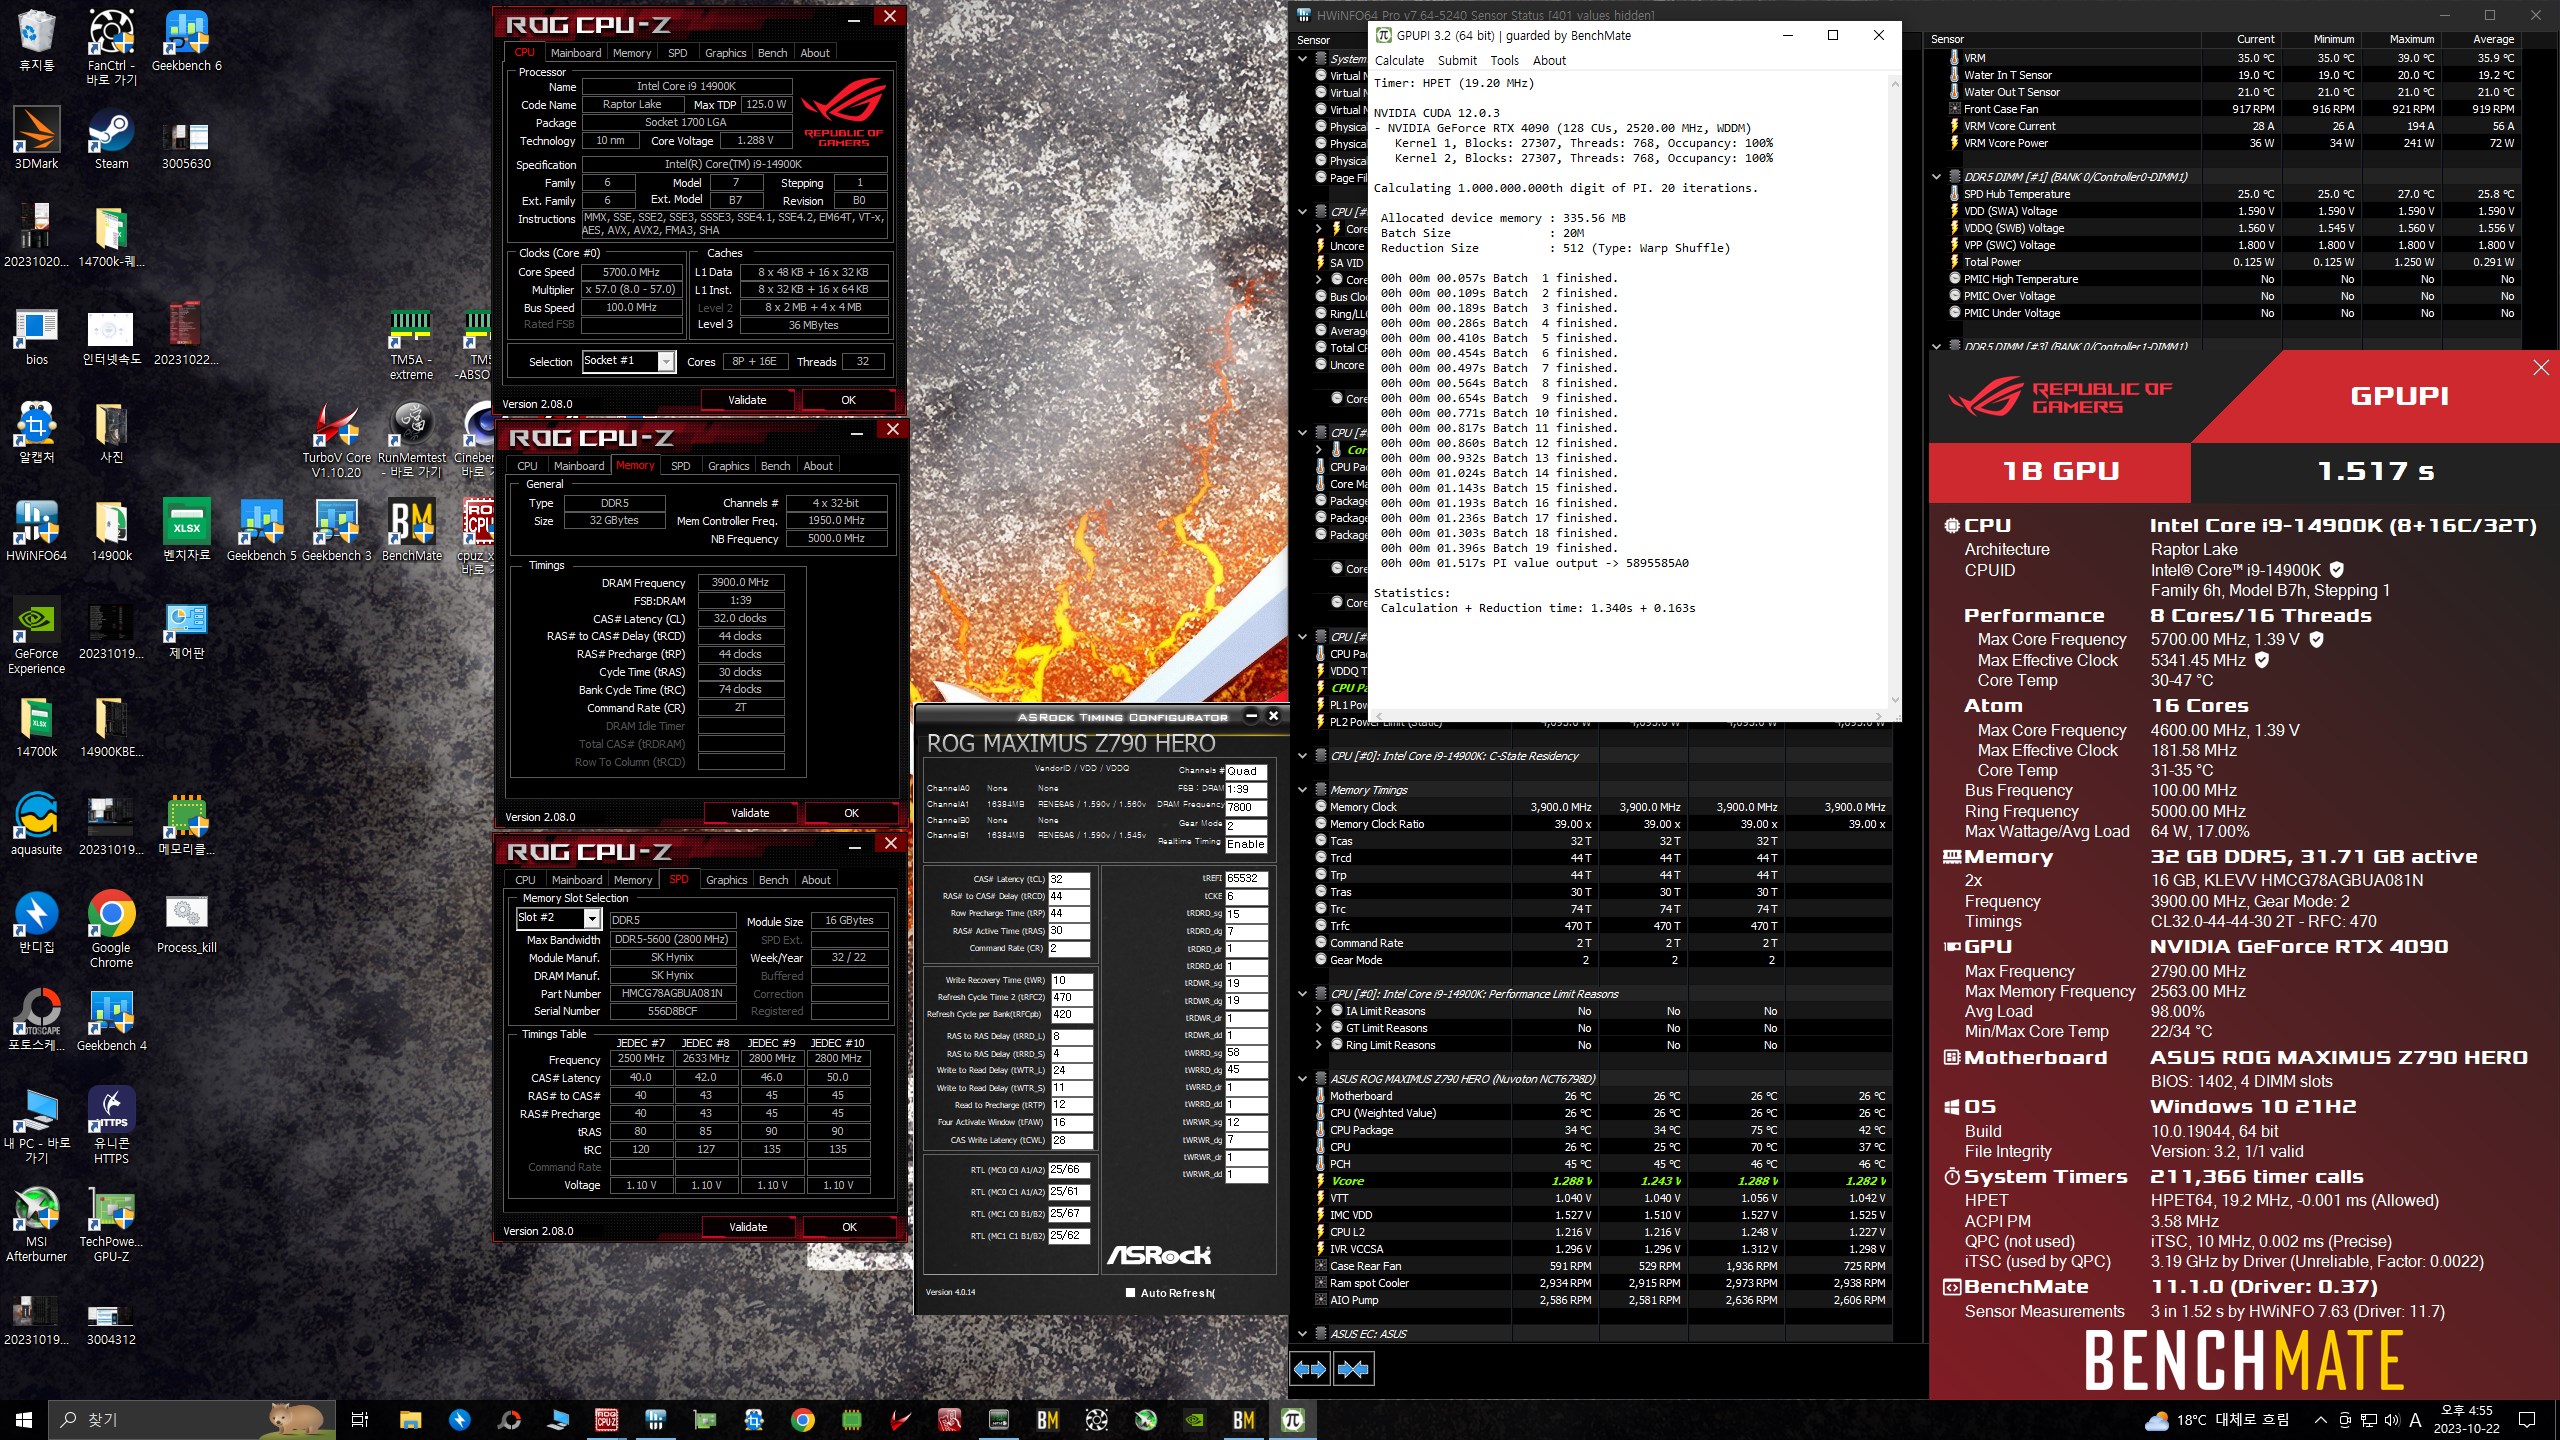Open the TechPowerUp GPU-Z shortcut
The width and height of the screenshot is (2560, 1440).
click(111, 1224)
